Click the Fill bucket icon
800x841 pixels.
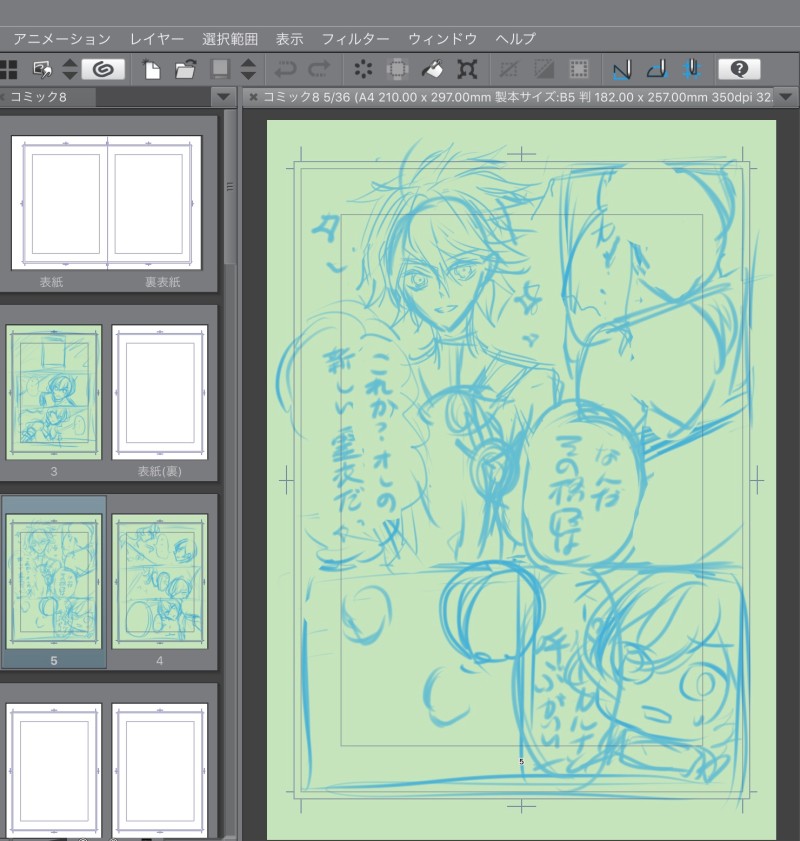432,69
